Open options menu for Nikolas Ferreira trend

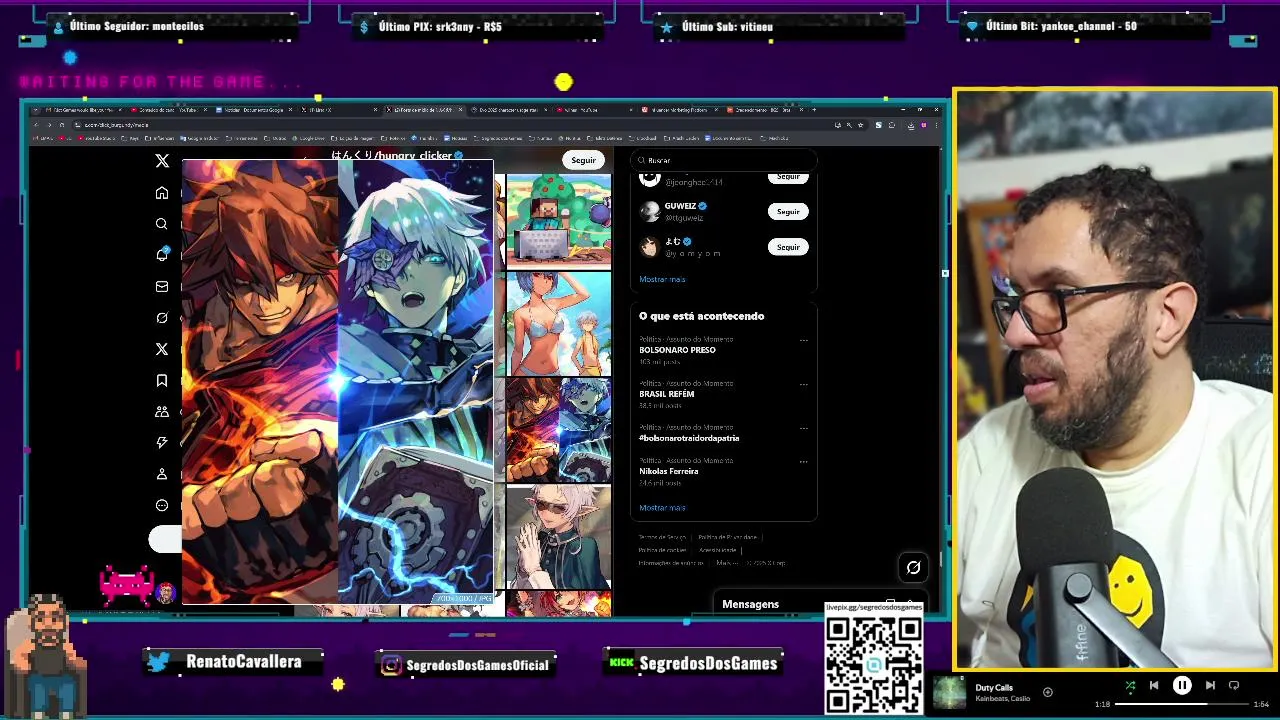803,461
